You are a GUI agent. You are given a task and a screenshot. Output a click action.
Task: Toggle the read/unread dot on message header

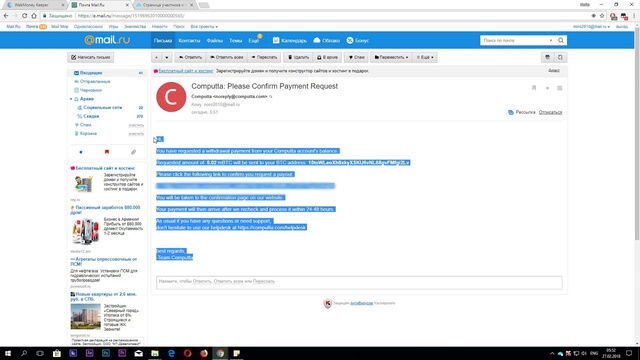click(547, 88)
